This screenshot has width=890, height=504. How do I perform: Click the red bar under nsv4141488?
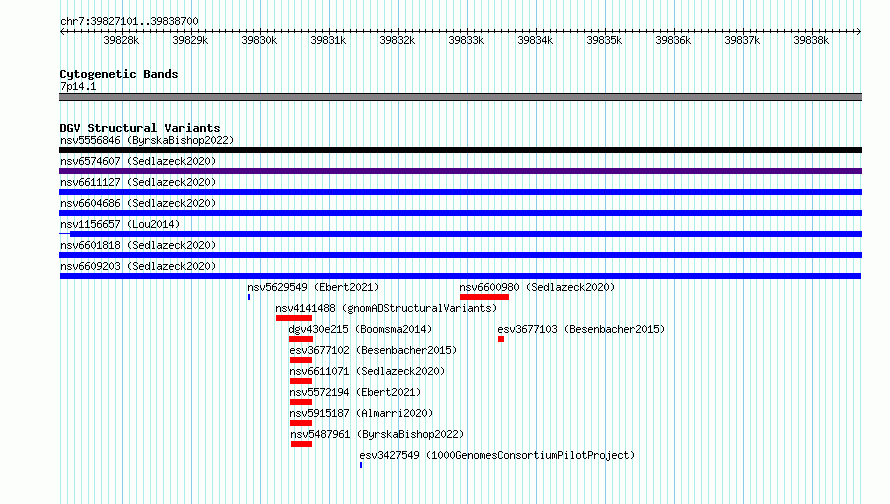(294, 318)
